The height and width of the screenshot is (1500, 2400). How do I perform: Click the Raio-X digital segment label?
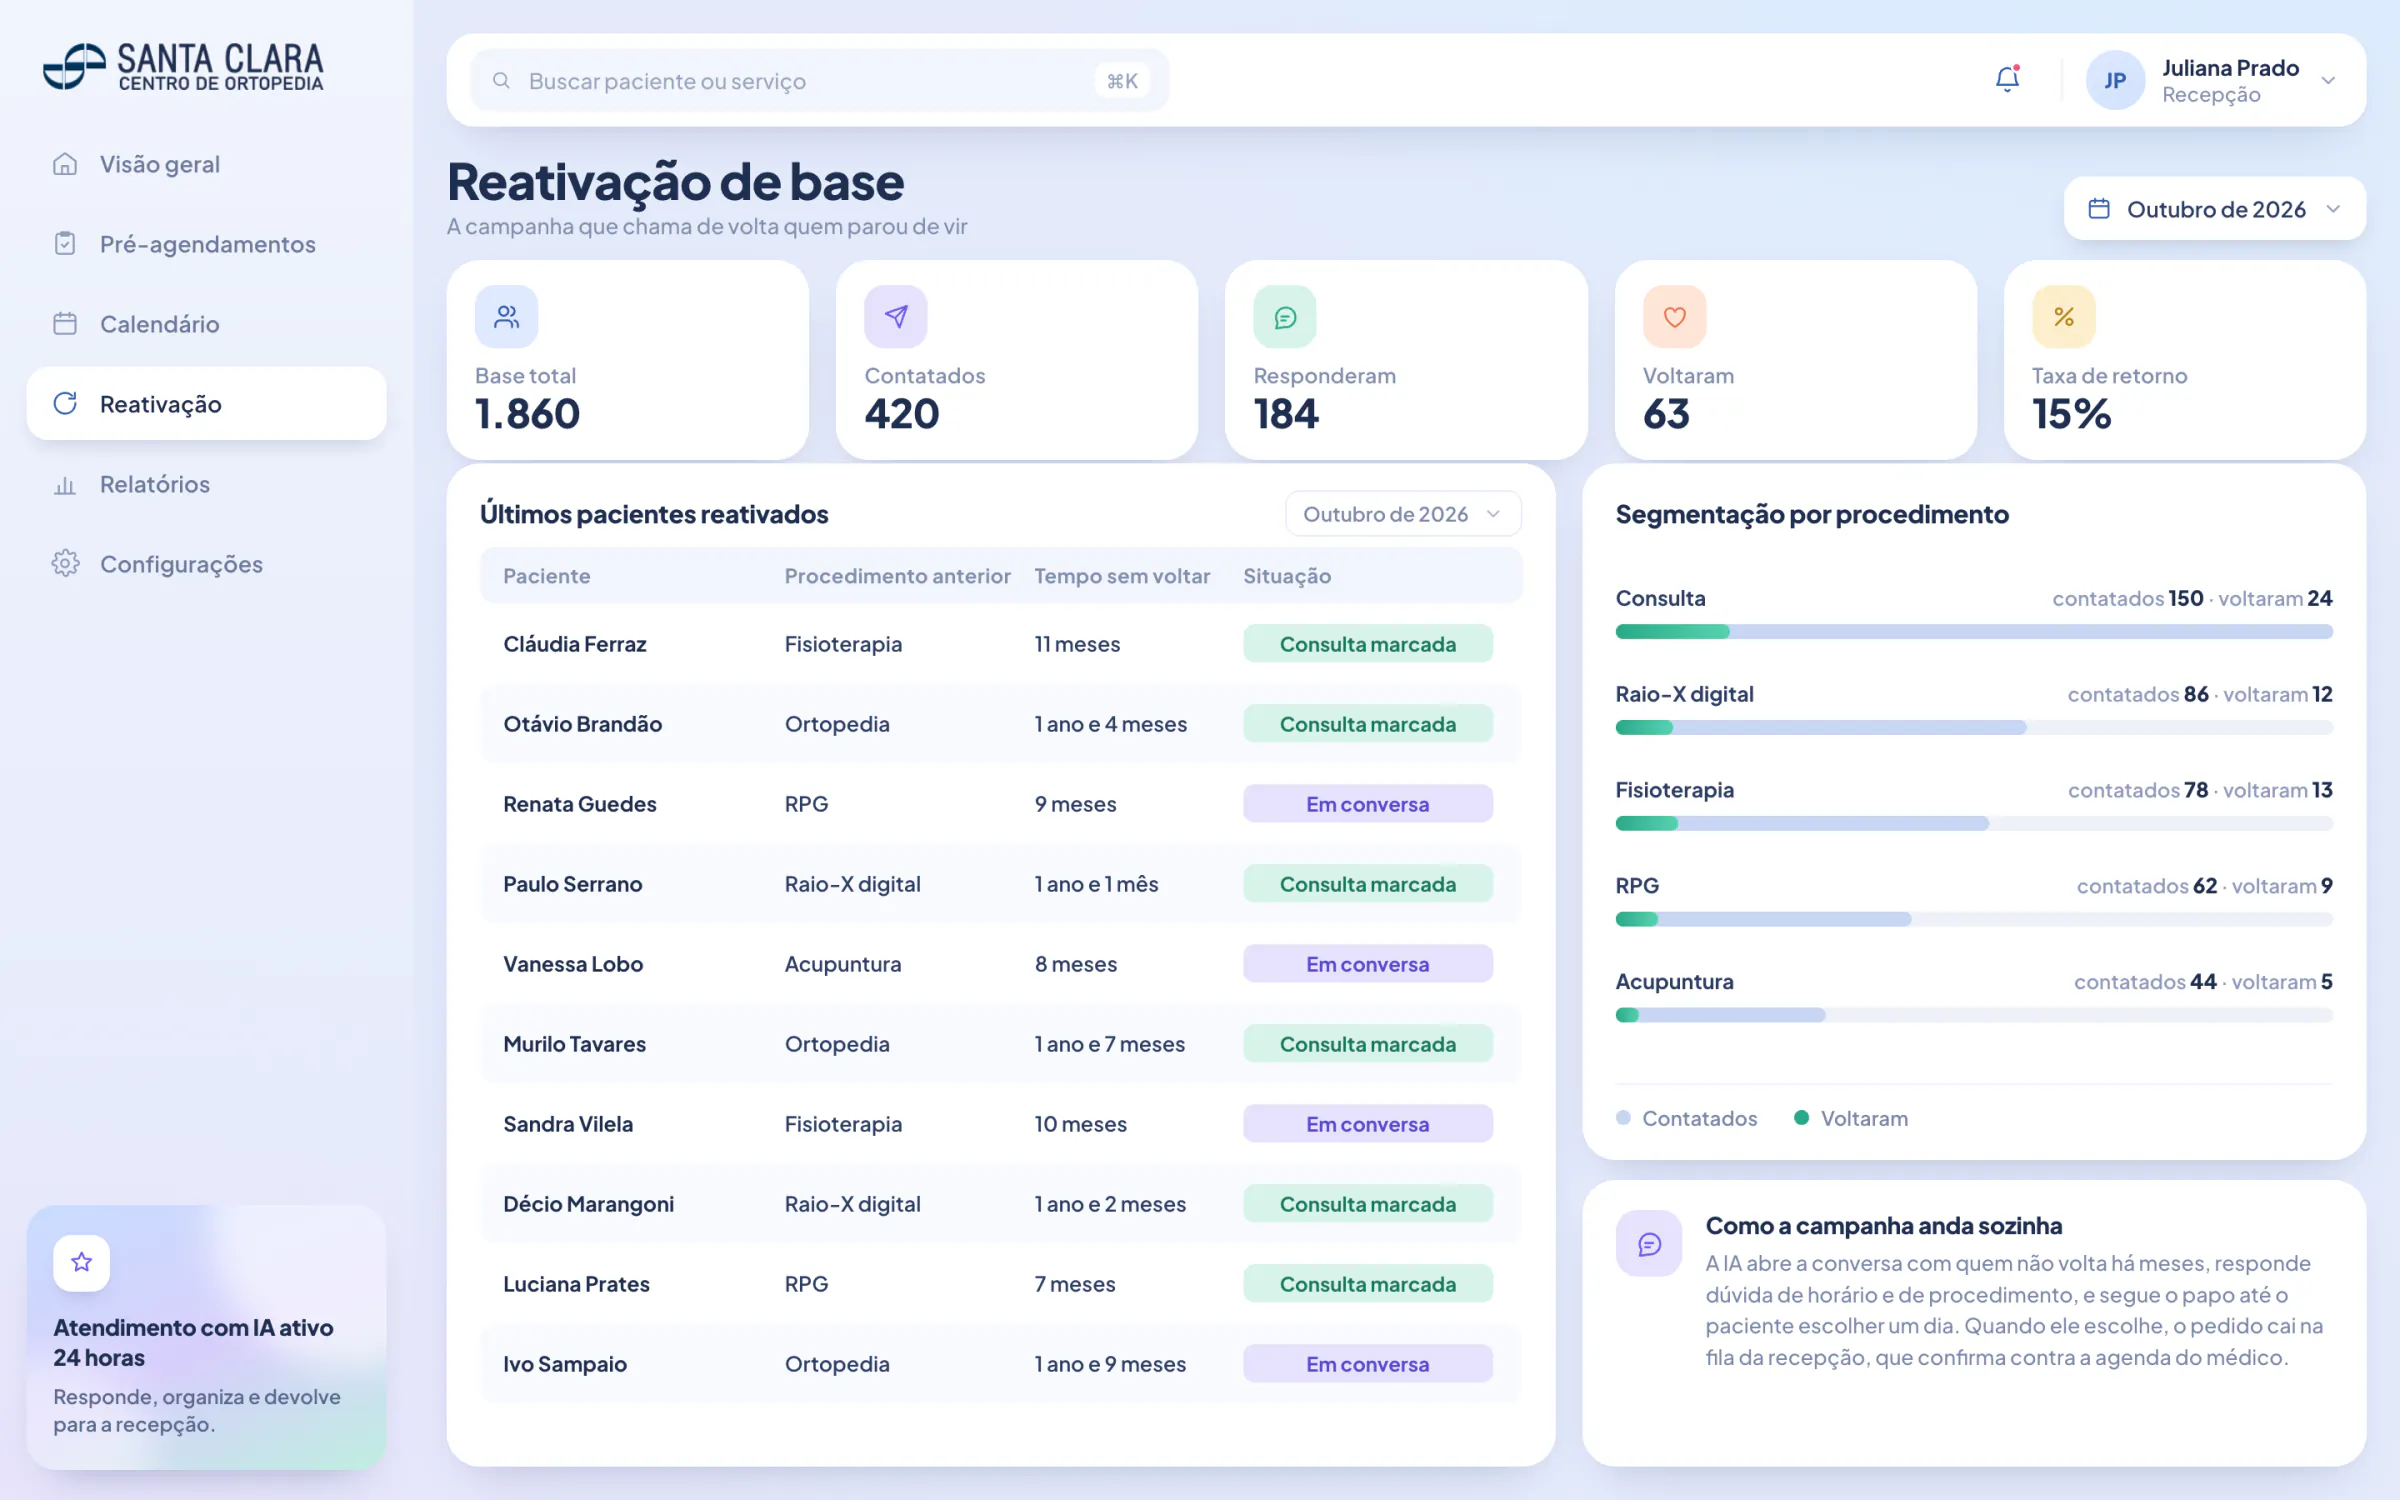[x=1684, y=694]
